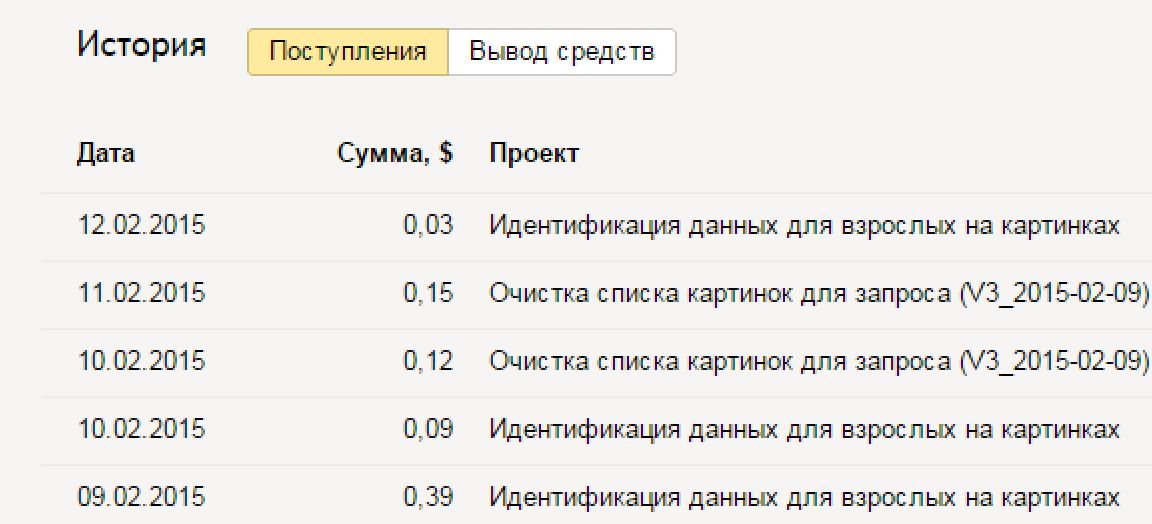
Task: Click the Проект column header
Action: [x=533, y=154]
